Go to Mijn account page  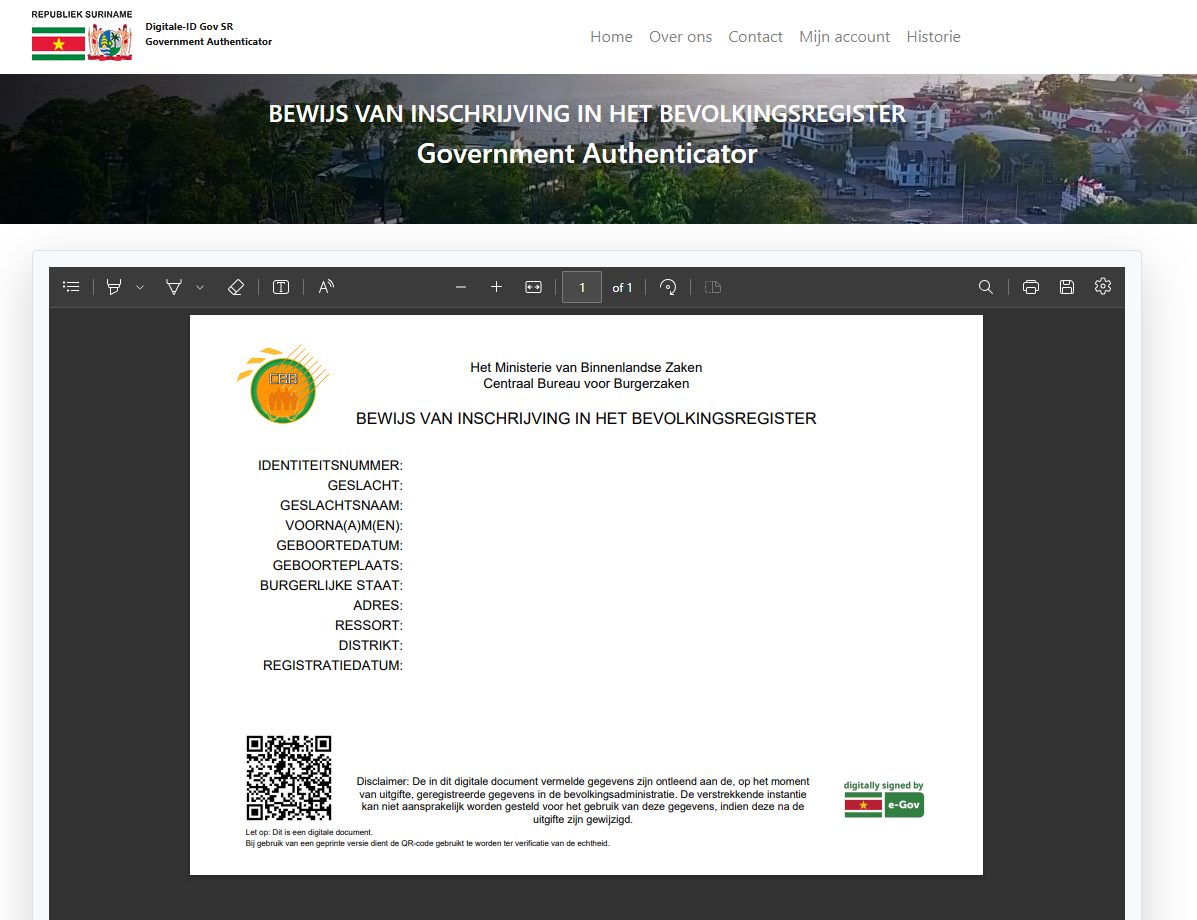(844, 37)
